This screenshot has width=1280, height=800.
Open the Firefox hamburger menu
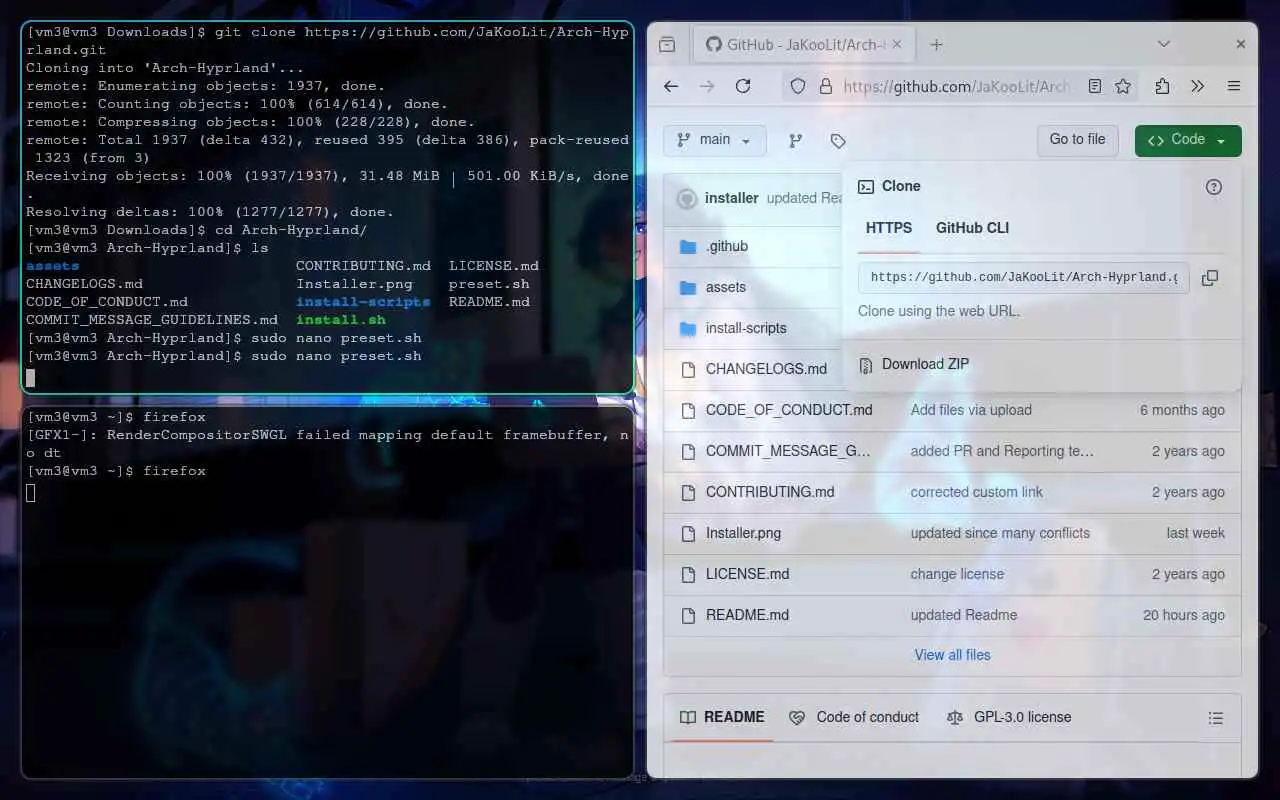(x=1234, y=87)
